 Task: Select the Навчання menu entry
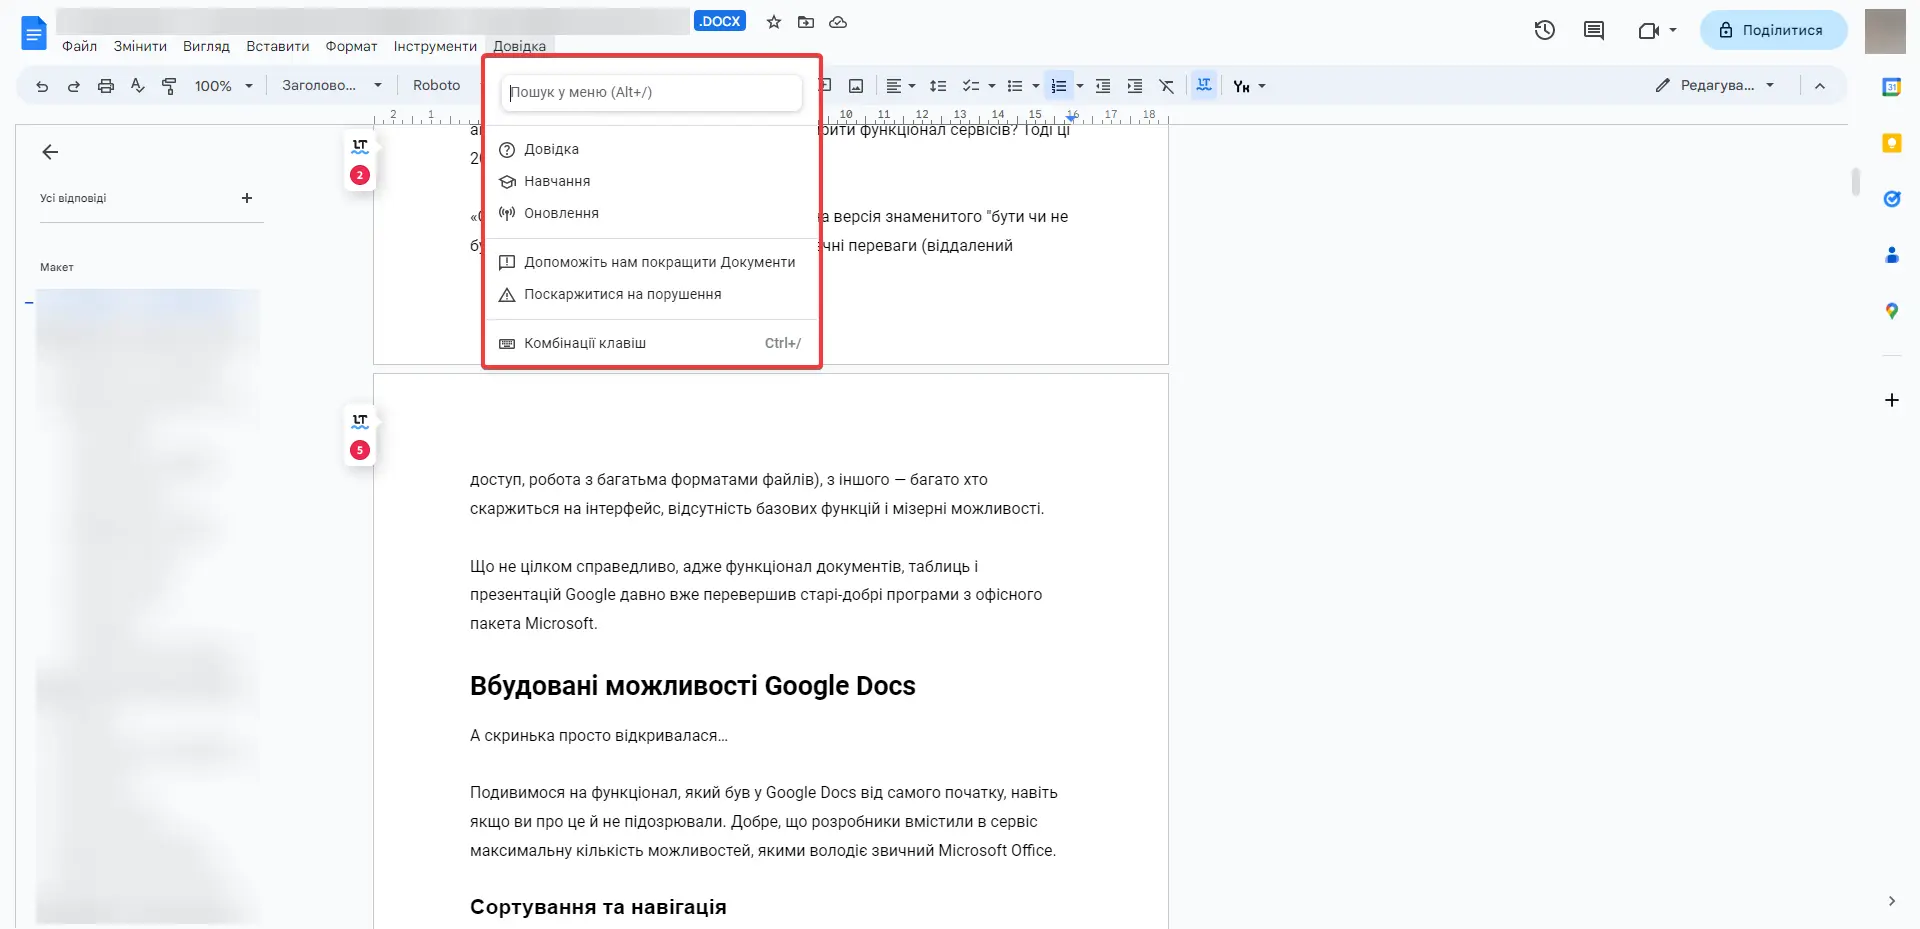click(x=651, y=181)
